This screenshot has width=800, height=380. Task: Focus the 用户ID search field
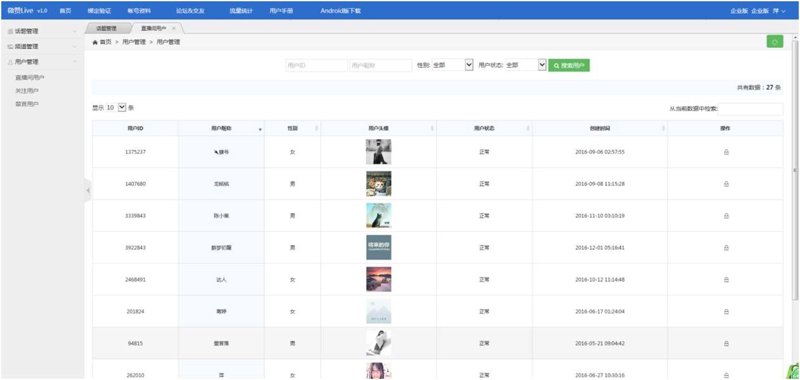[316, 65]
